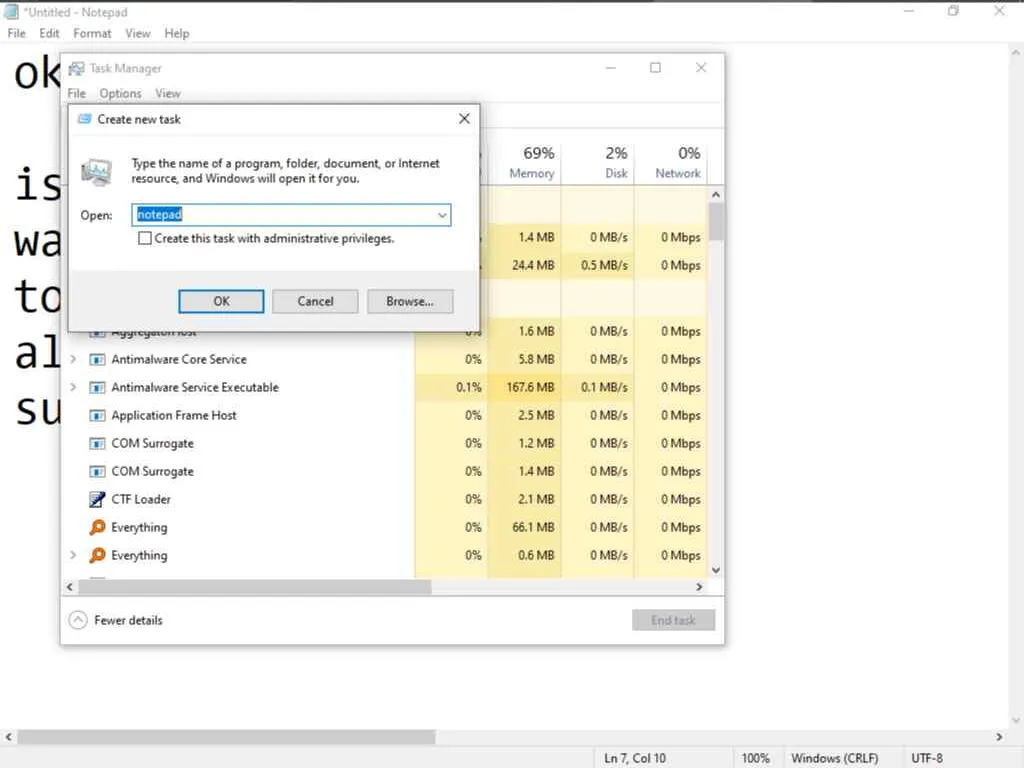1024x768 pixels.
Task: Click the 167.6 MB memory value
Action: (530, 388)
